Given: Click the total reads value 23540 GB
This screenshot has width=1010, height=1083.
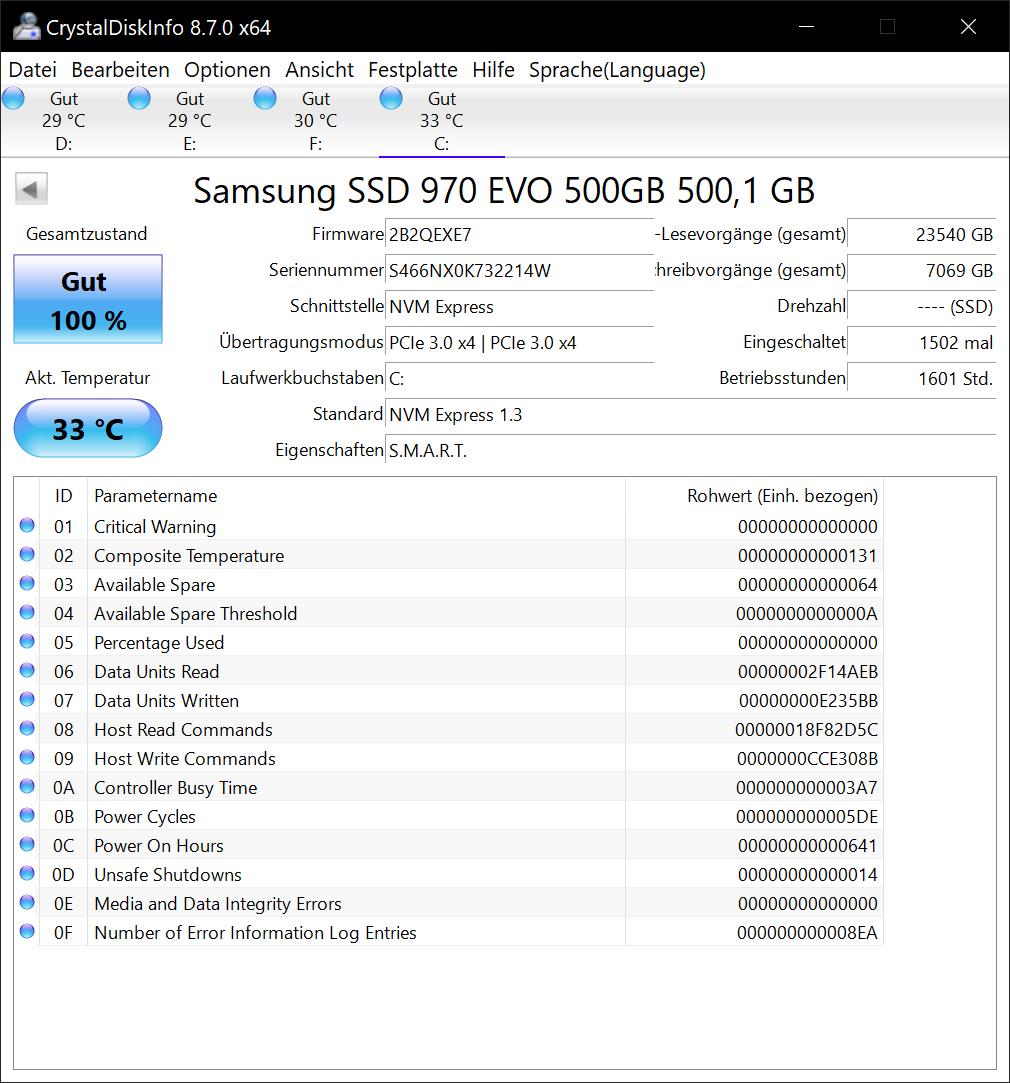Looking at the screenshot, I should click(922, 235).
